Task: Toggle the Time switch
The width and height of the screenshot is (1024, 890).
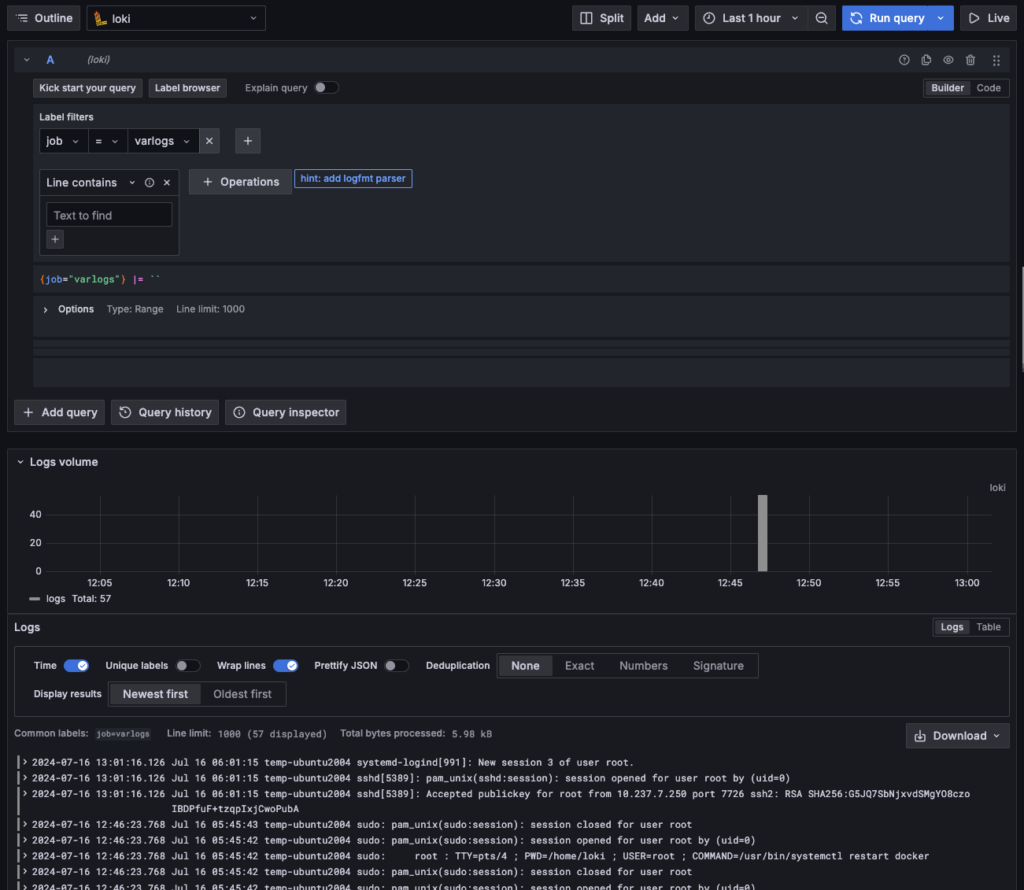Action: pos(76,665)
